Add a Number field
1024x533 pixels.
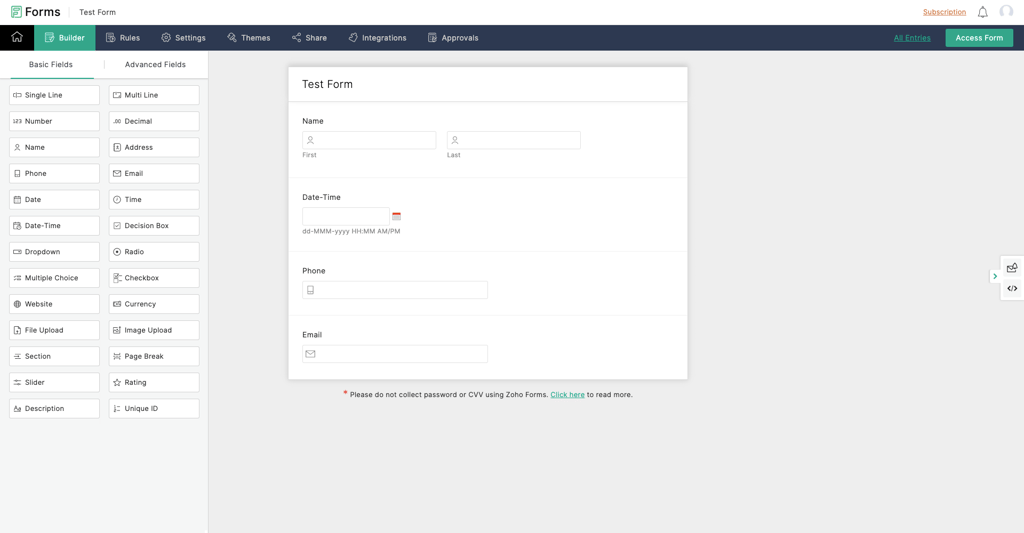tap(54, 121)
